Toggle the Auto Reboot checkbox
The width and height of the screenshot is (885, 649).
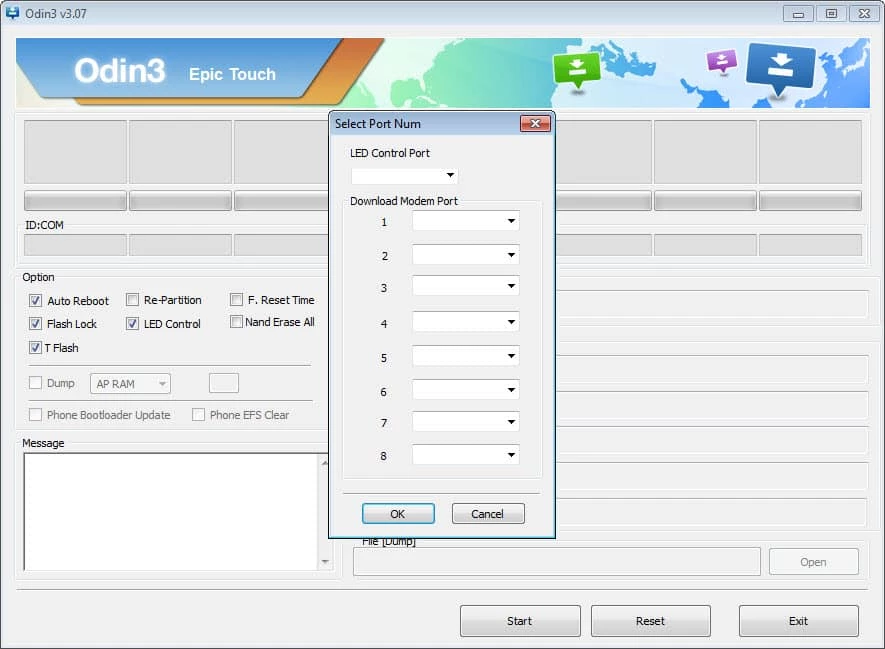coord(36,301)
